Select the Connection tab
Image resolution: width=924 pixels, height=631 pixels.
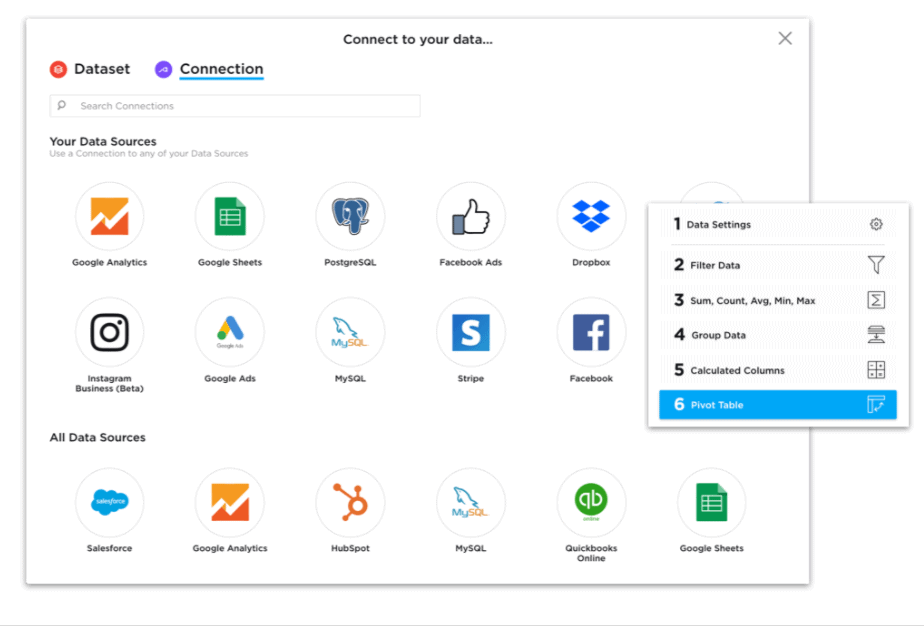pyautogui.click(x=209, y=69)
